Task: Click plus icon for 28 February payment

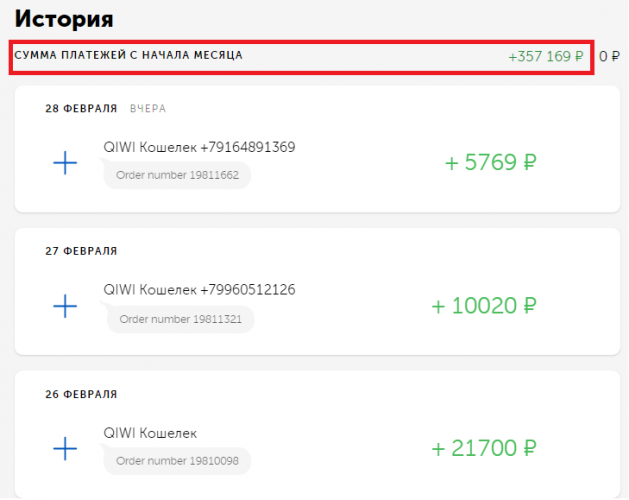Action: click(64, 163)
